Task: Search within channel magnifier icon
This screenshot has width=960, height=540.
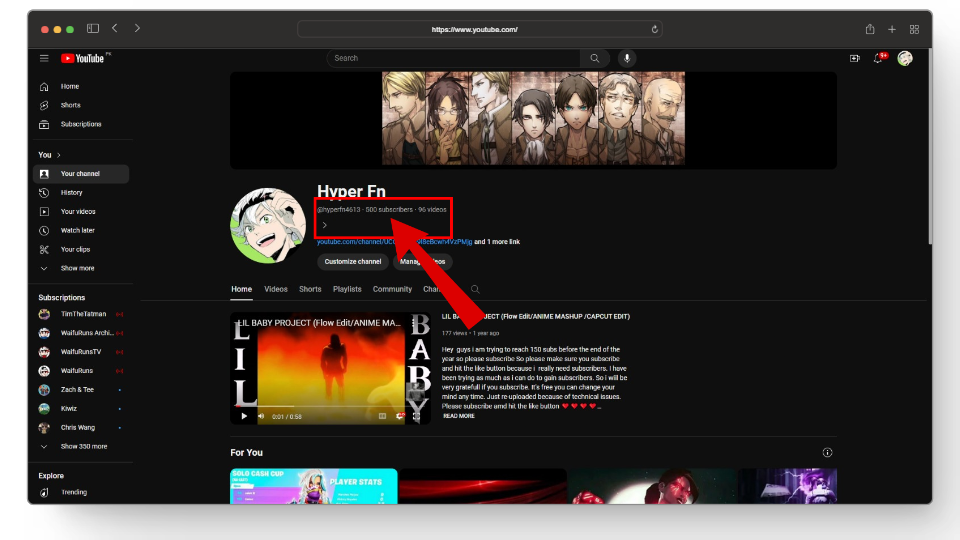Action: click(475, 289)
